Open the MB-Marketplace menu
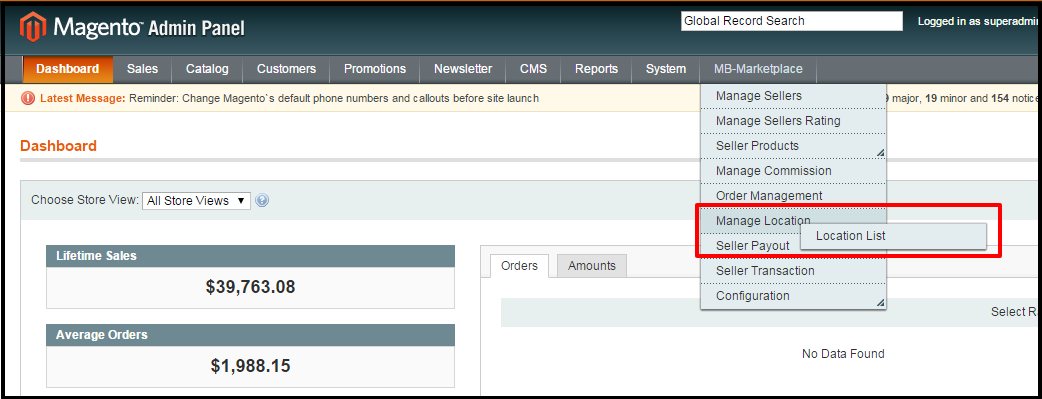The height and width of the screenshot is (399, 1042). [x=758, y=69]
